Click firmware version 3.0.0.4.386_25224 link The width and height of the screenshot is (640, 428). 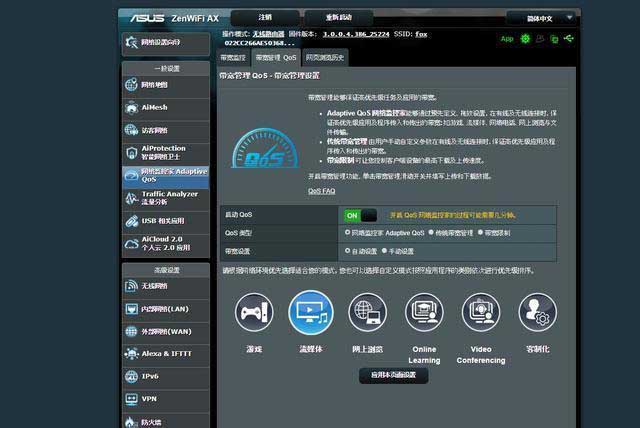(x=356, y=34)
